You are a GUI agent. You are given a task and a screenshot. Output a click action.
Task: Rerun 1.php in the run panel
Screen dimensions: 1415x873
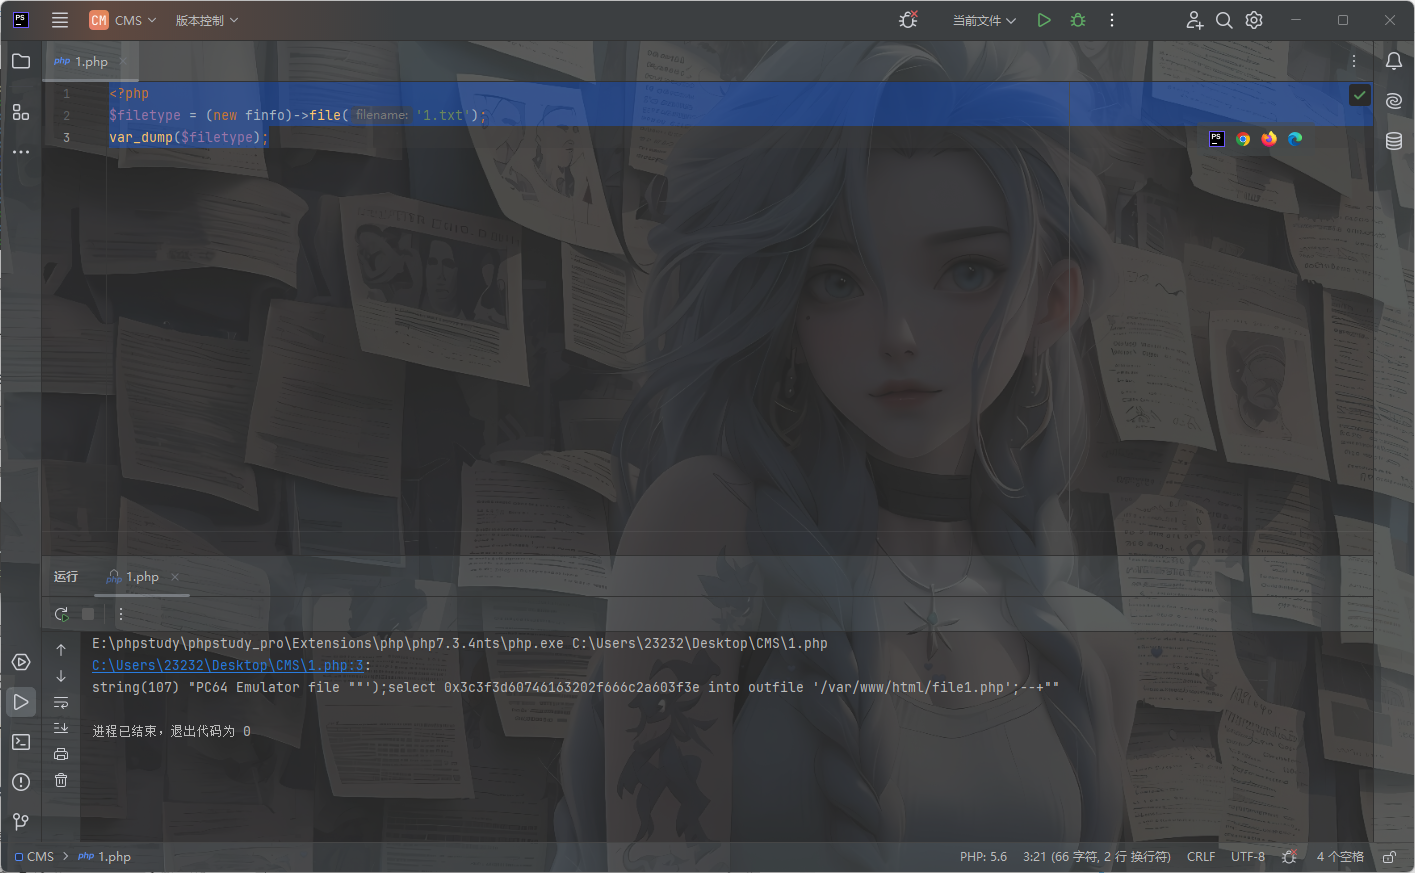[x=61, y=614]
